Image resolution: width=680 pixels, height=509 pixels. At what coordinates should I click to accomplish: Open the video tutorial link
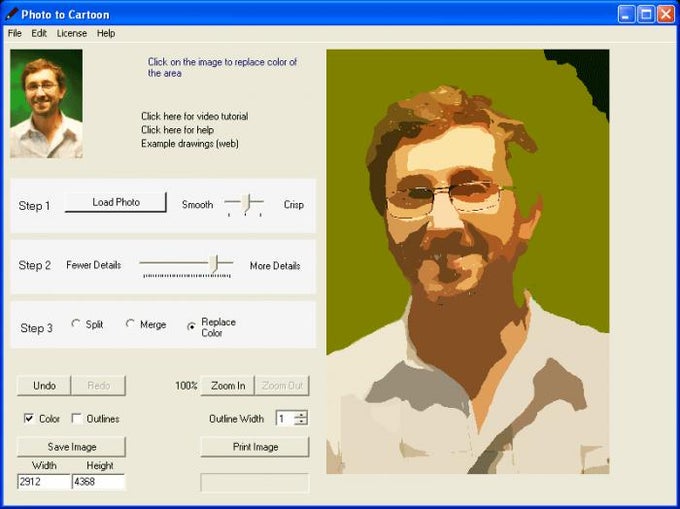click(x=194, y=116)
